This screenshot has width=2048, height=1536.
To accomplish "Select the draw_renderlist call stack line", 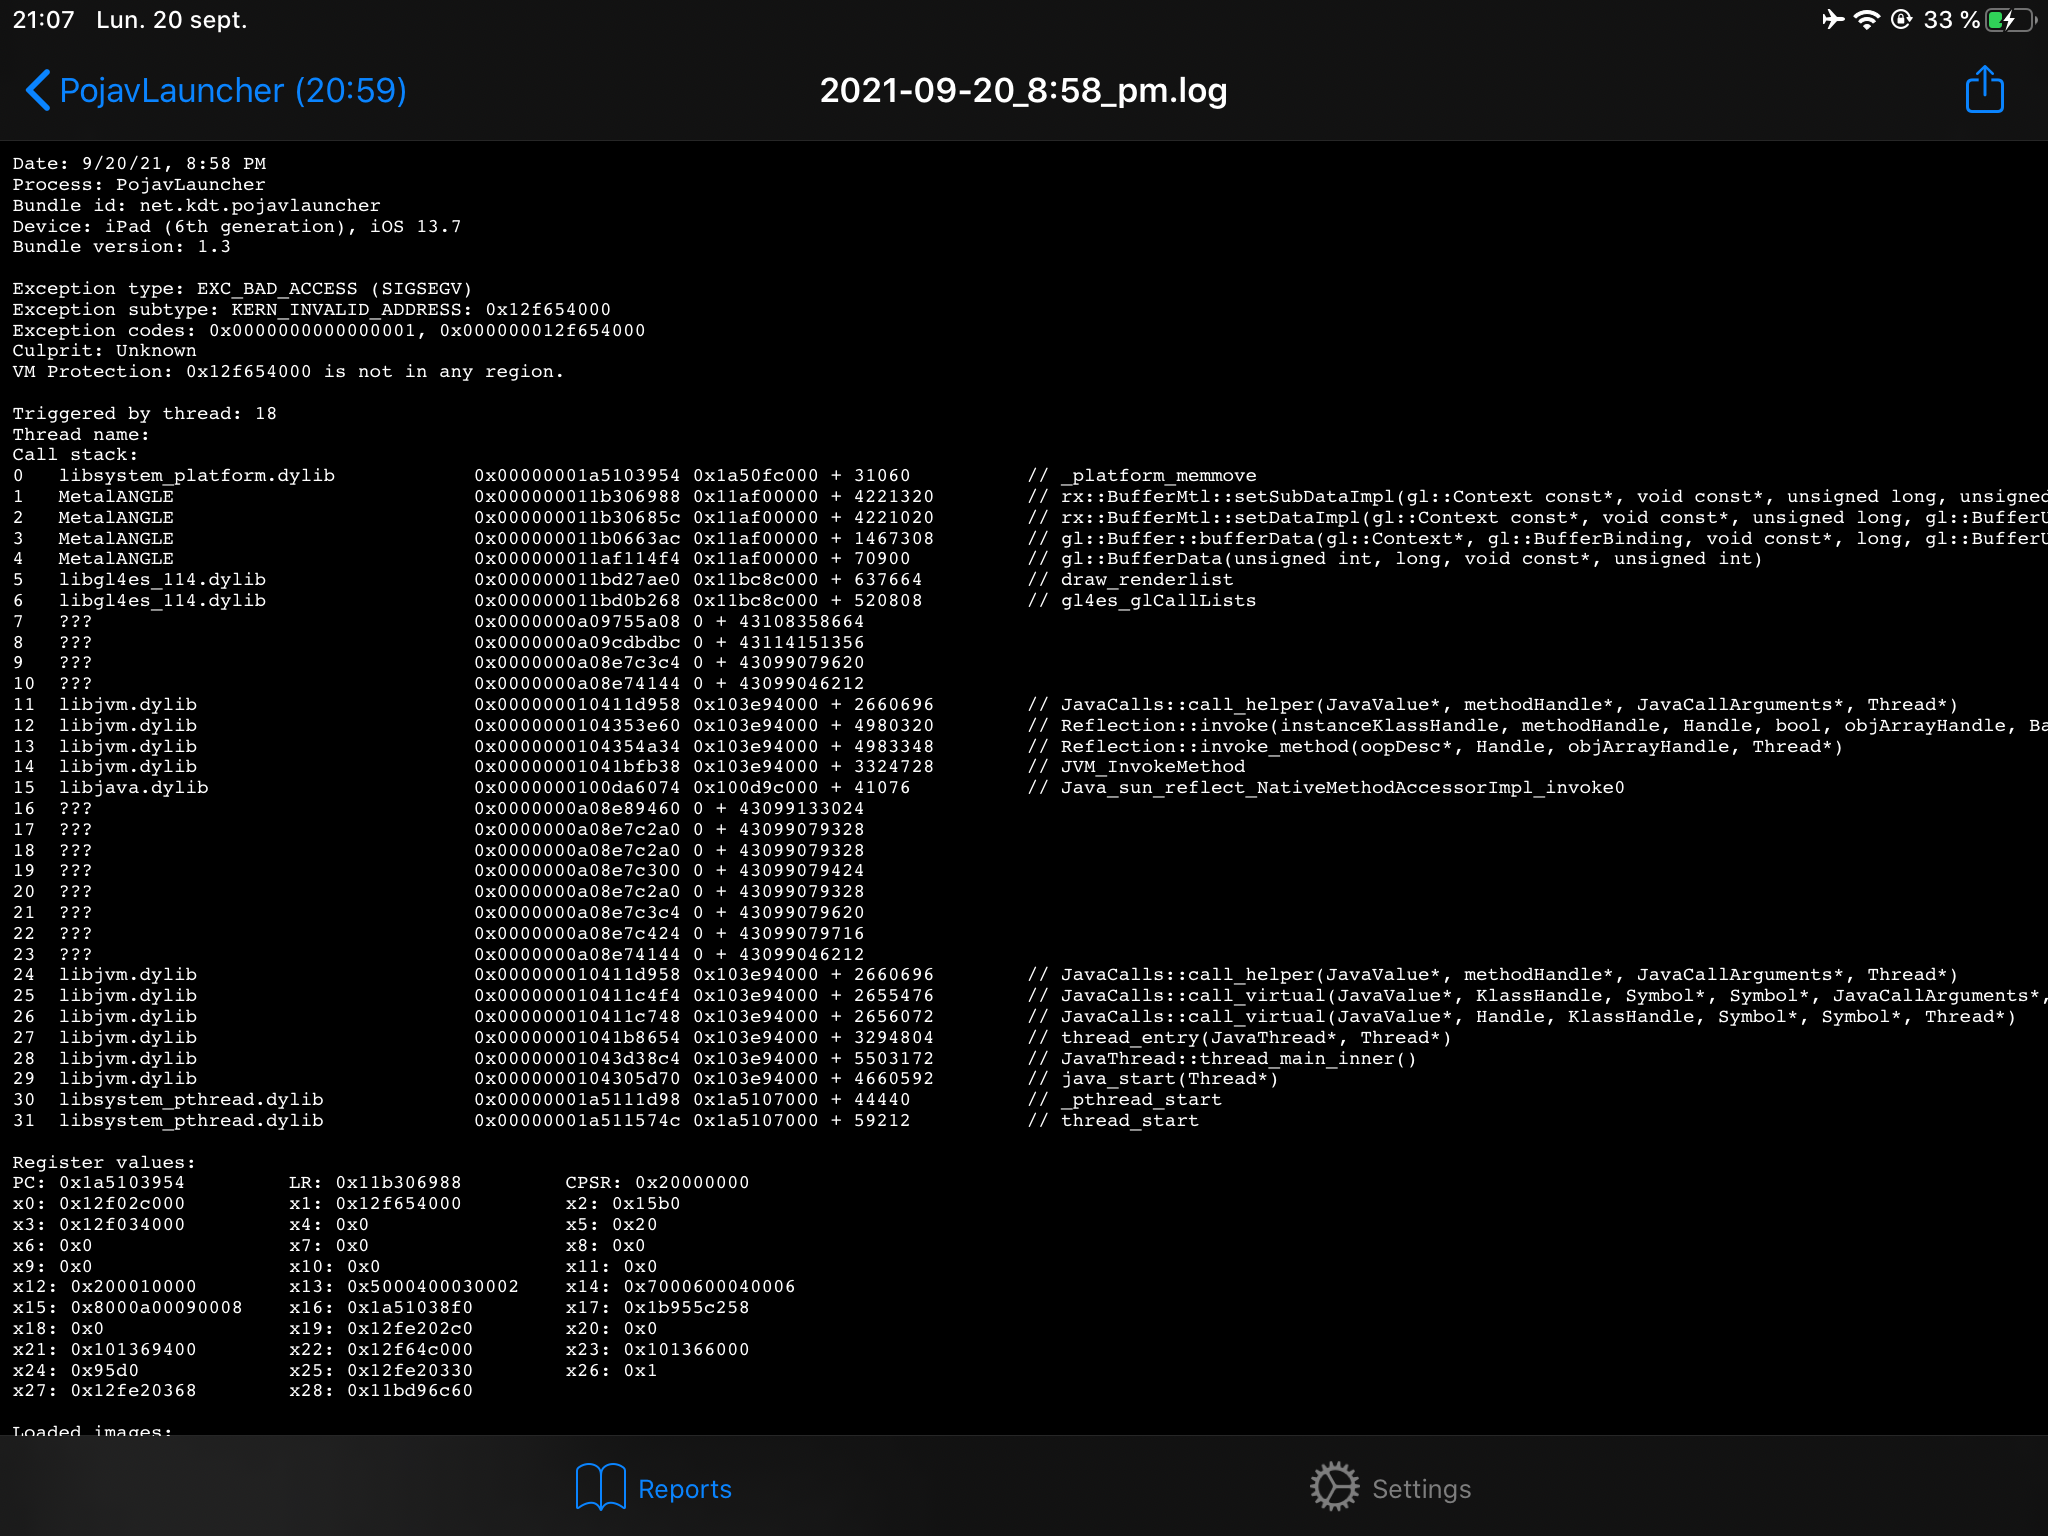I will point(1145,579).
